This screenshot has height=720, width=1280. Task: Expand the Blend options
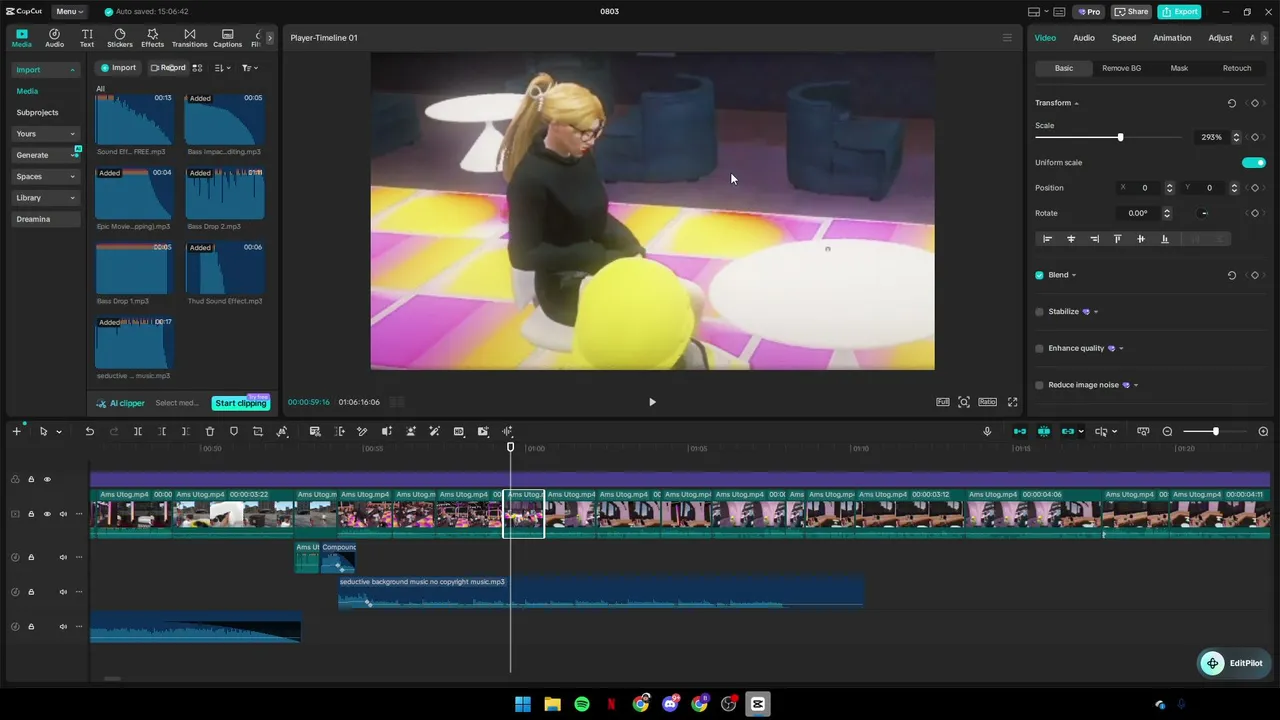coord(1074,275)
